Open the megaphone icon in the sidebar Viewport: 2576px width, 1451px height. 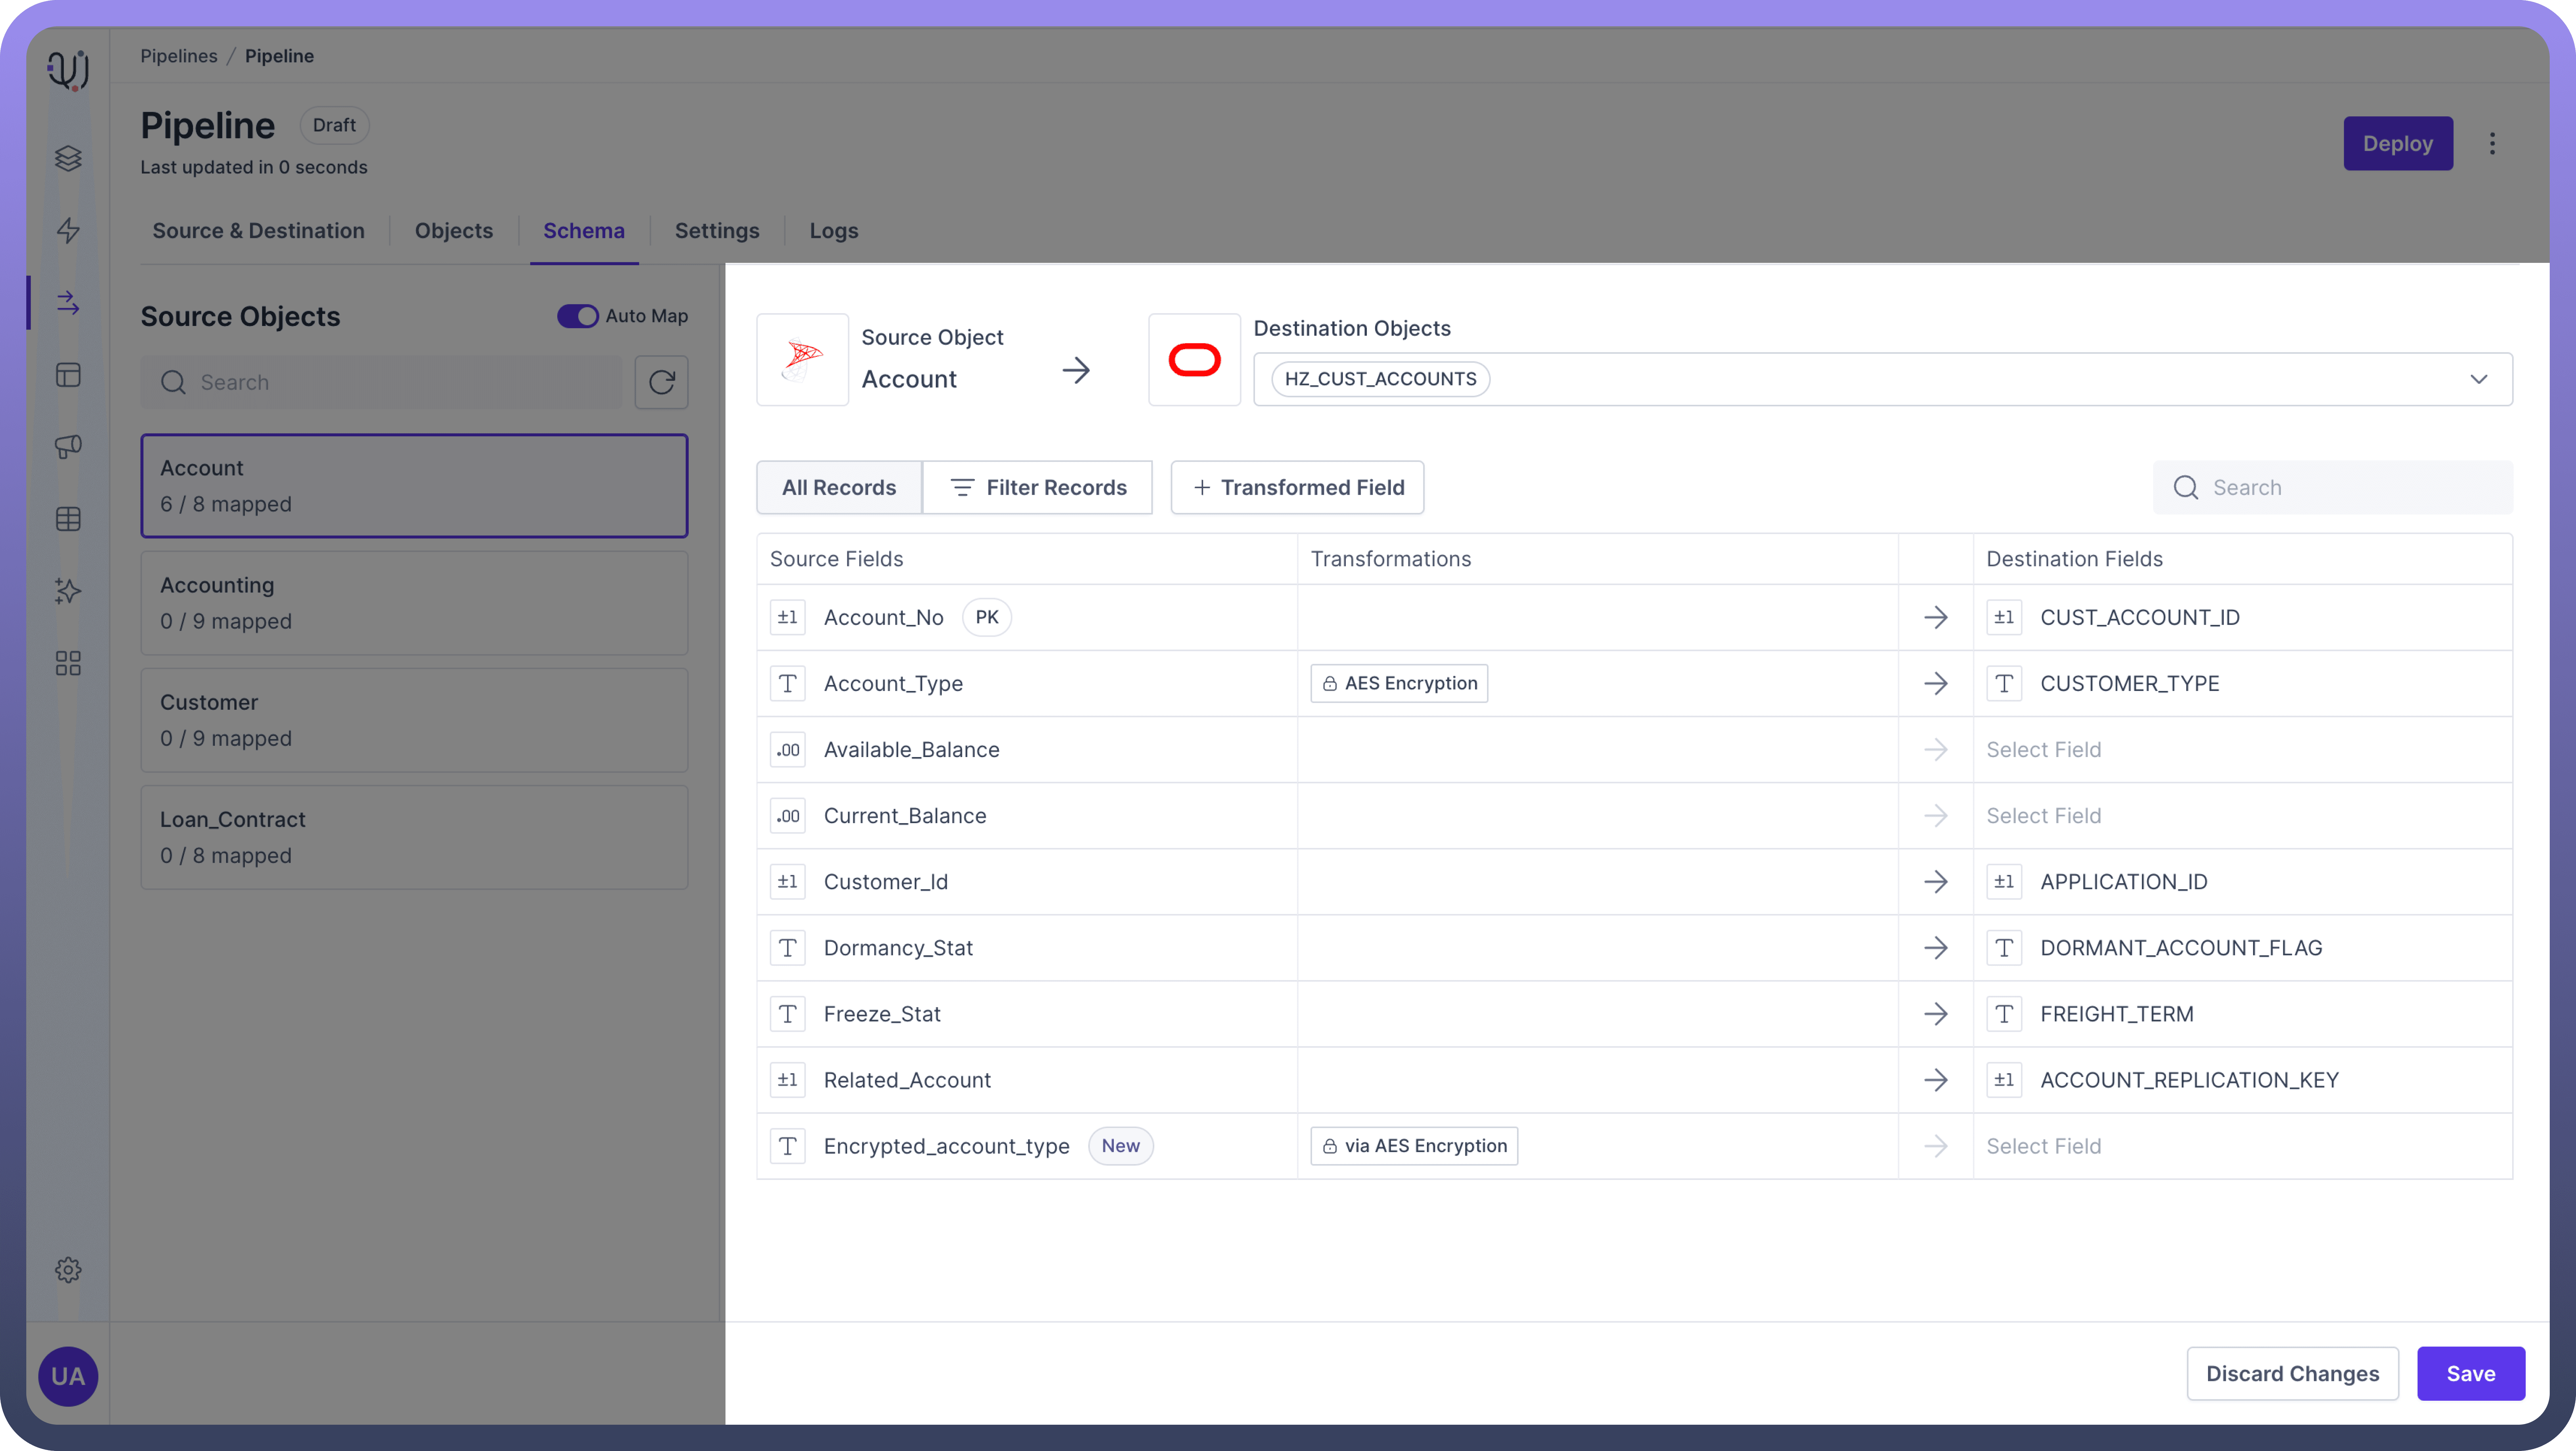(x=68, y=447)
